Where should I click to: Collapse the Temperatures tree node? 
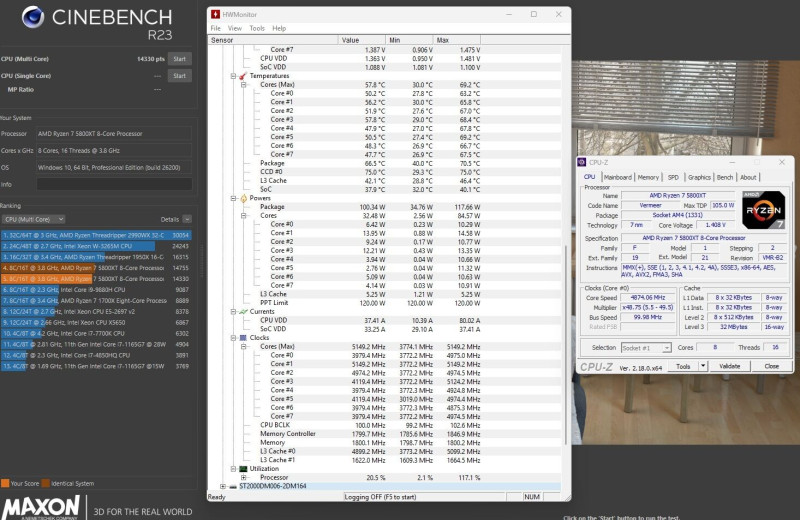[233, 76]
